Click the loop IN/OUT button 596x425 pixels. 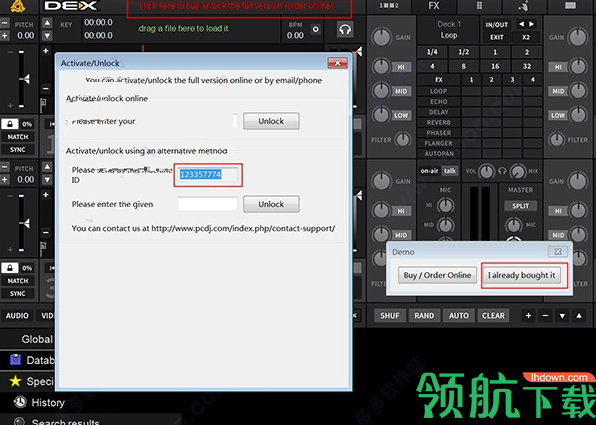pos(496,25)
